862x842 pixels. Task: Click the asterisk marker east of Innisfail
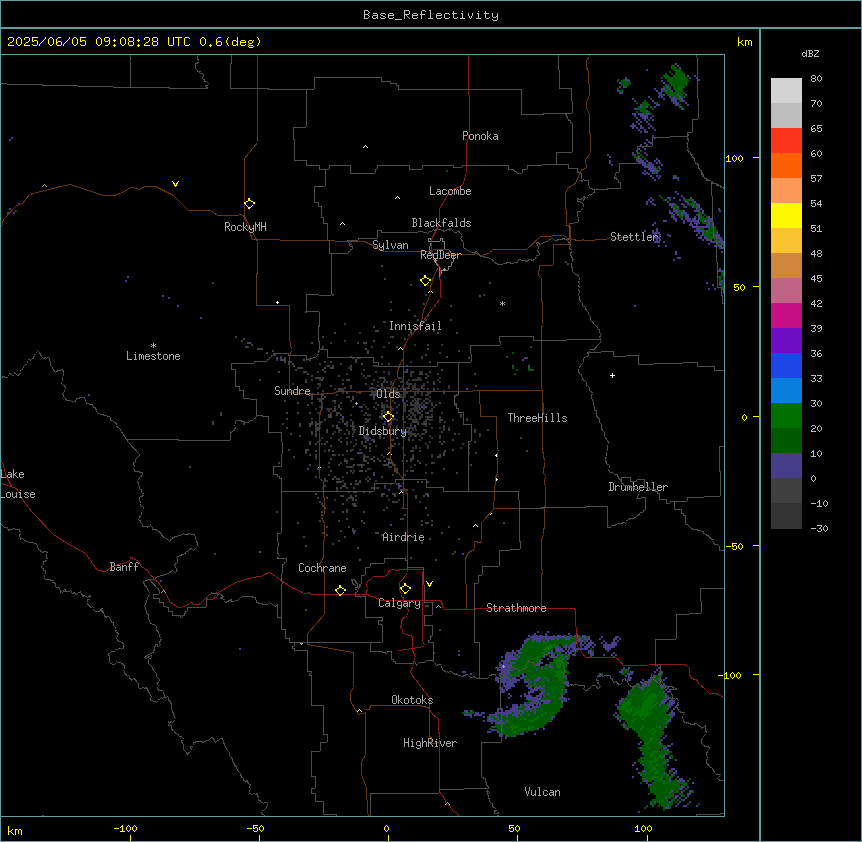point(502,303)
